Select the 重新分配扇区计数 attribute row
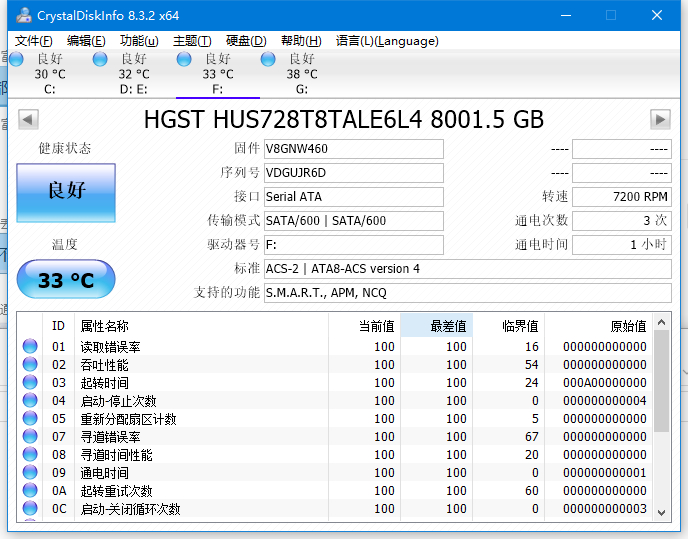Image resolution: width=688 pixels, height=539 pixels. click(x=335, y=418)
